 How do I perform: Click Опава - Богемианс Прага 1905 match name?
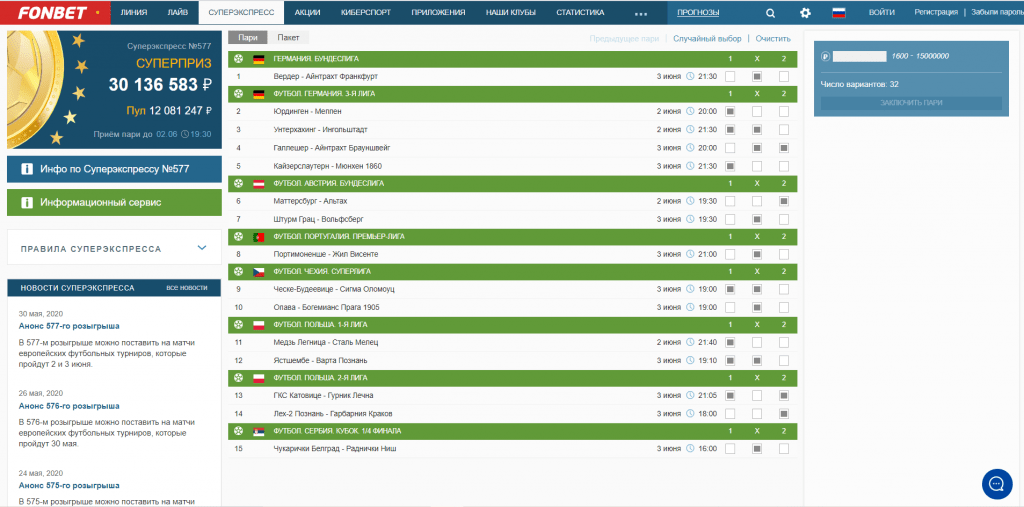point(327,307)
